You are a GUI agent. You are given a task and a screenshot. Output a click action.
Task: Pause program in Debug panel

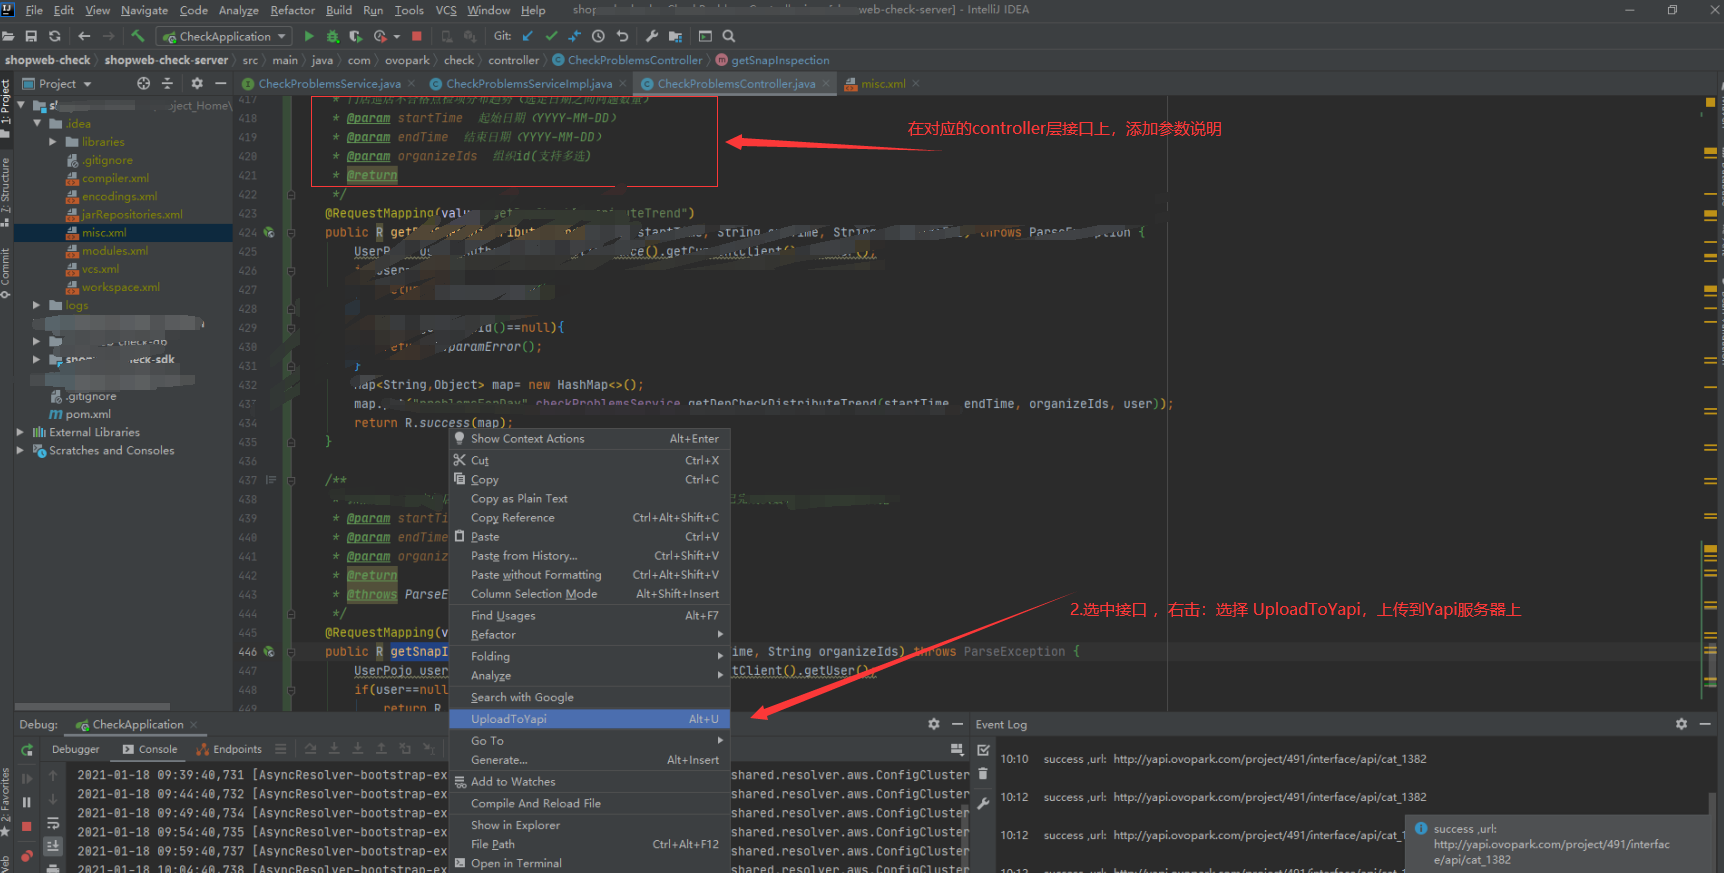(x=27, y=802)
